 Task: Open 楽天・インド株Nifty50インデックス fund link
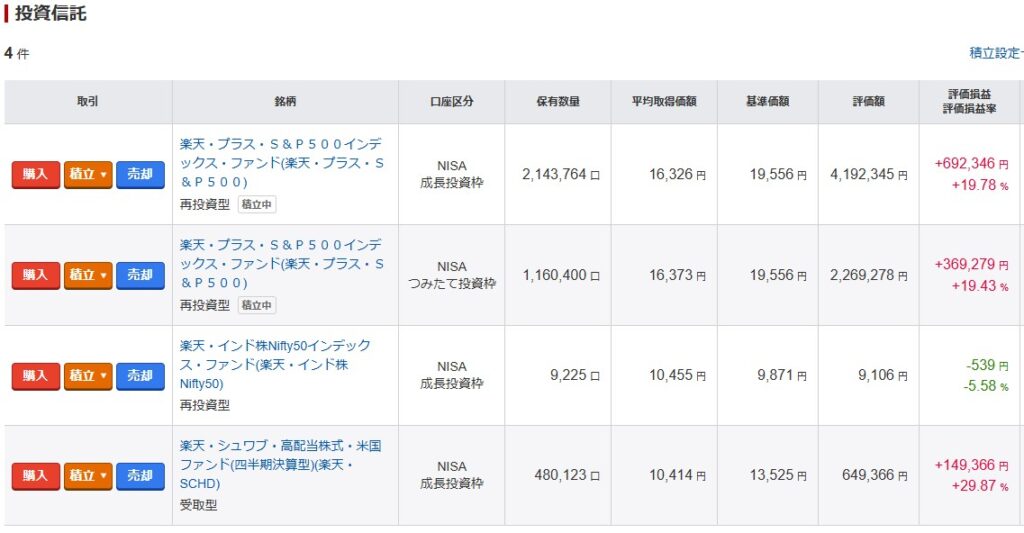pos(275,364)
